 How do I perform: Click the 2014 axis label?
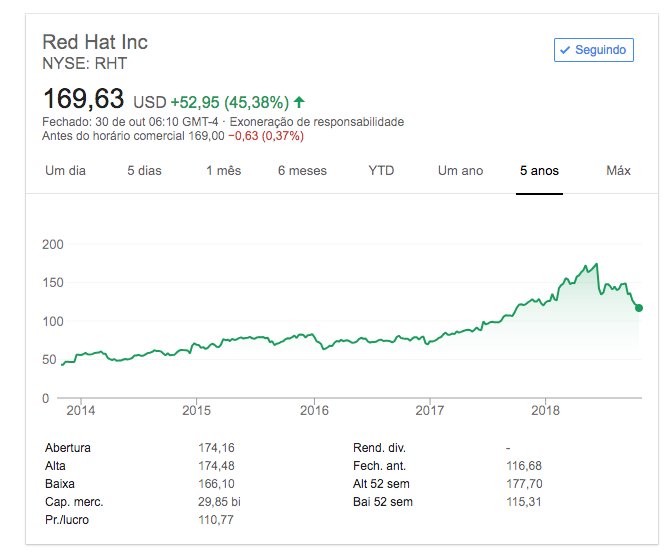click(x=81, y=410)
